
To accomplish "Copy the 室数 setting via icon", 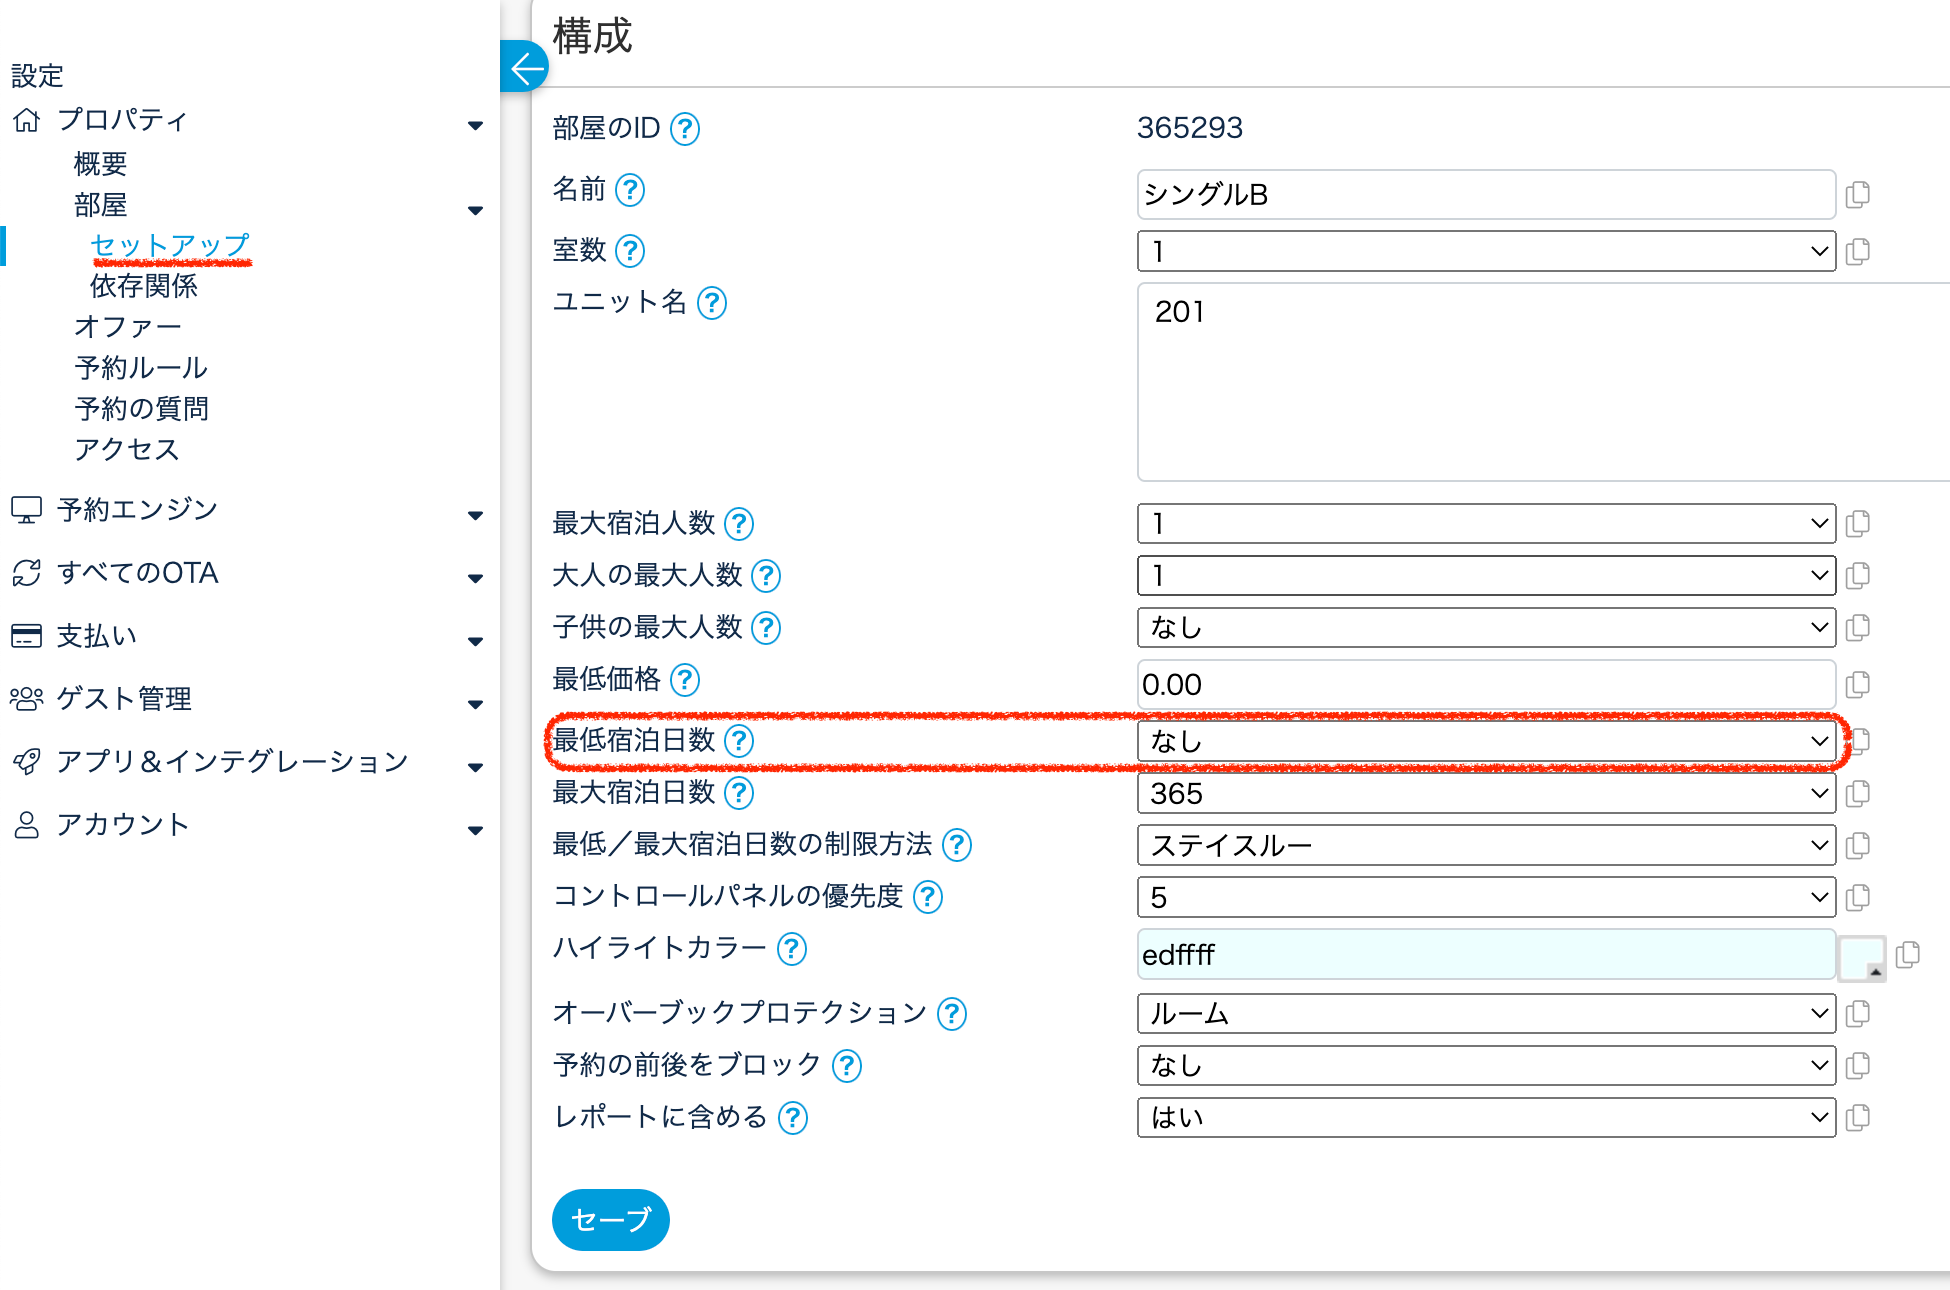I will click(x=1857, y=251).
